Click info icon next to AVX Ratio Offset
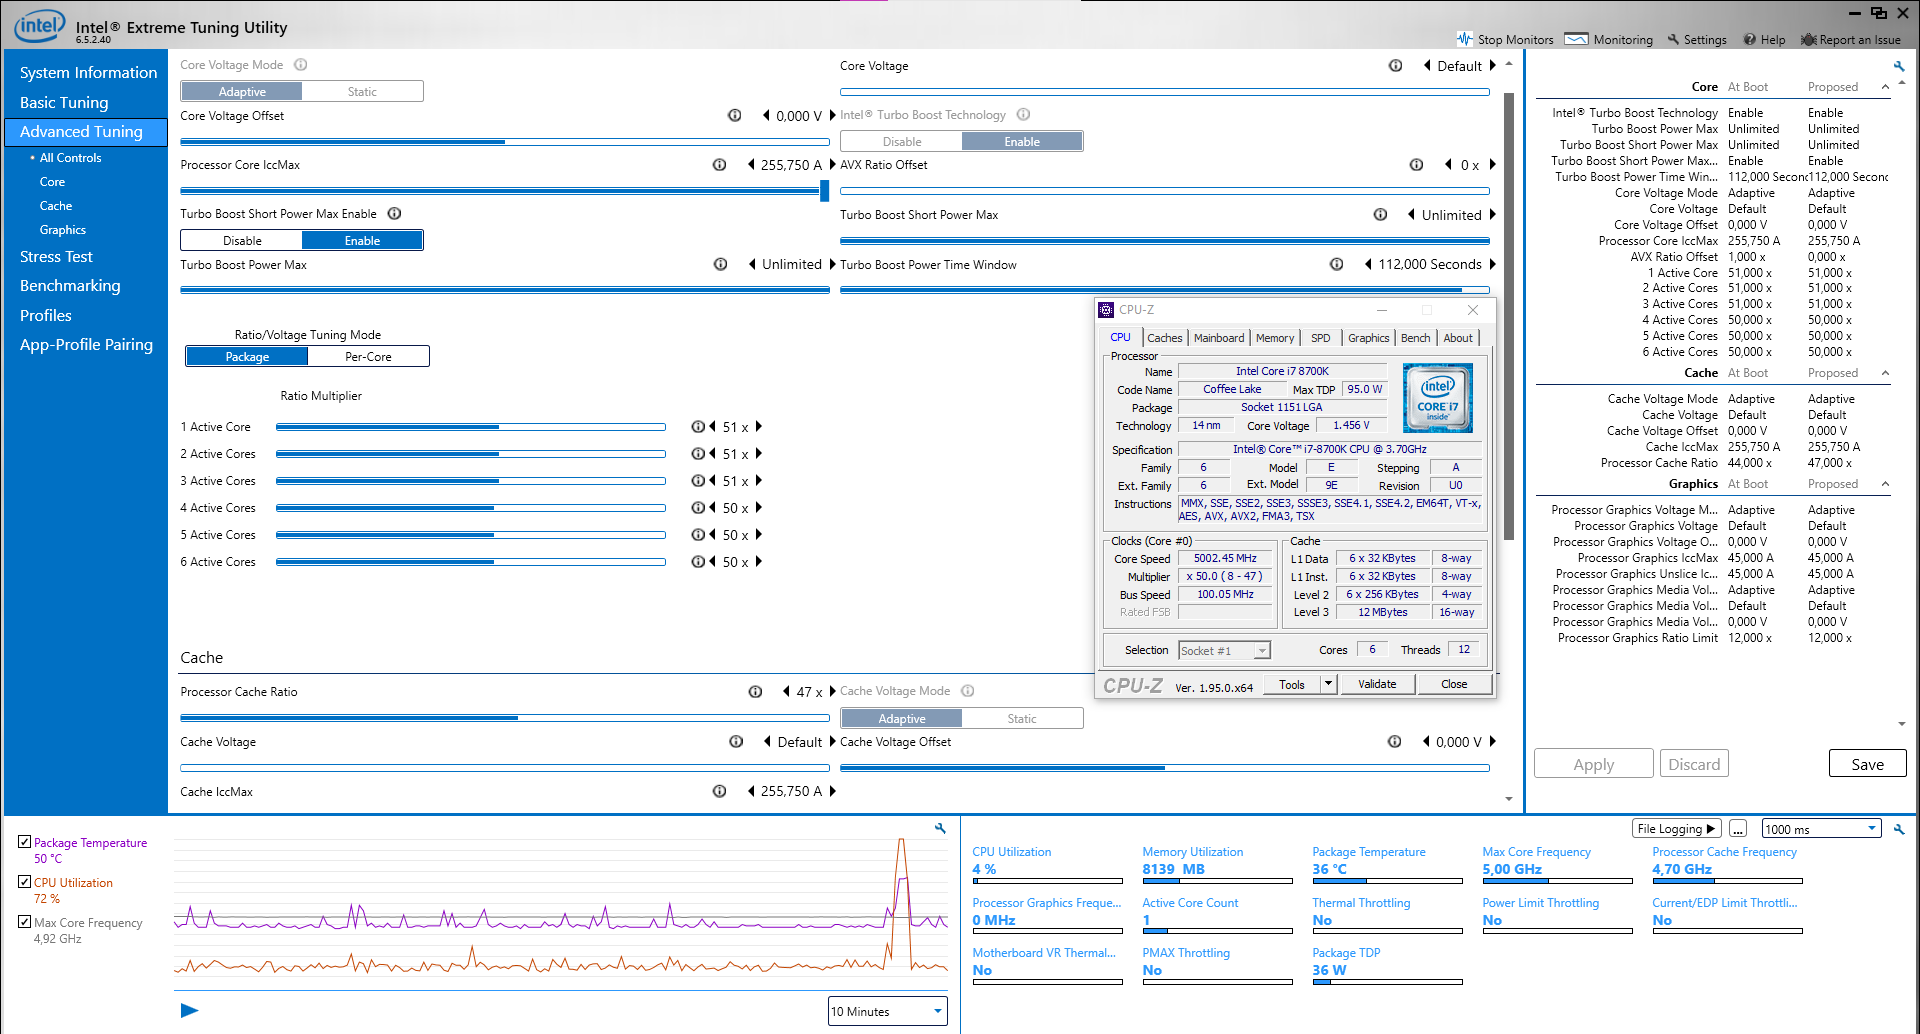Screen dimensions: 1920x1034 (x=1416, y=165)
